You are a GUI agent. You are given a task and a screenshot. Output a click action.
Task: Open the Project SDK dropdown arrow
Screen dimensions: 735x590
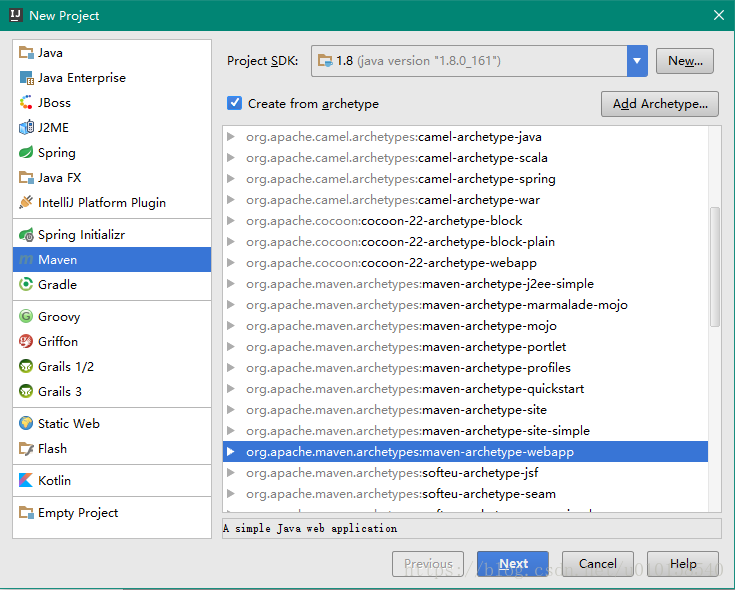[x=637, y=61]
